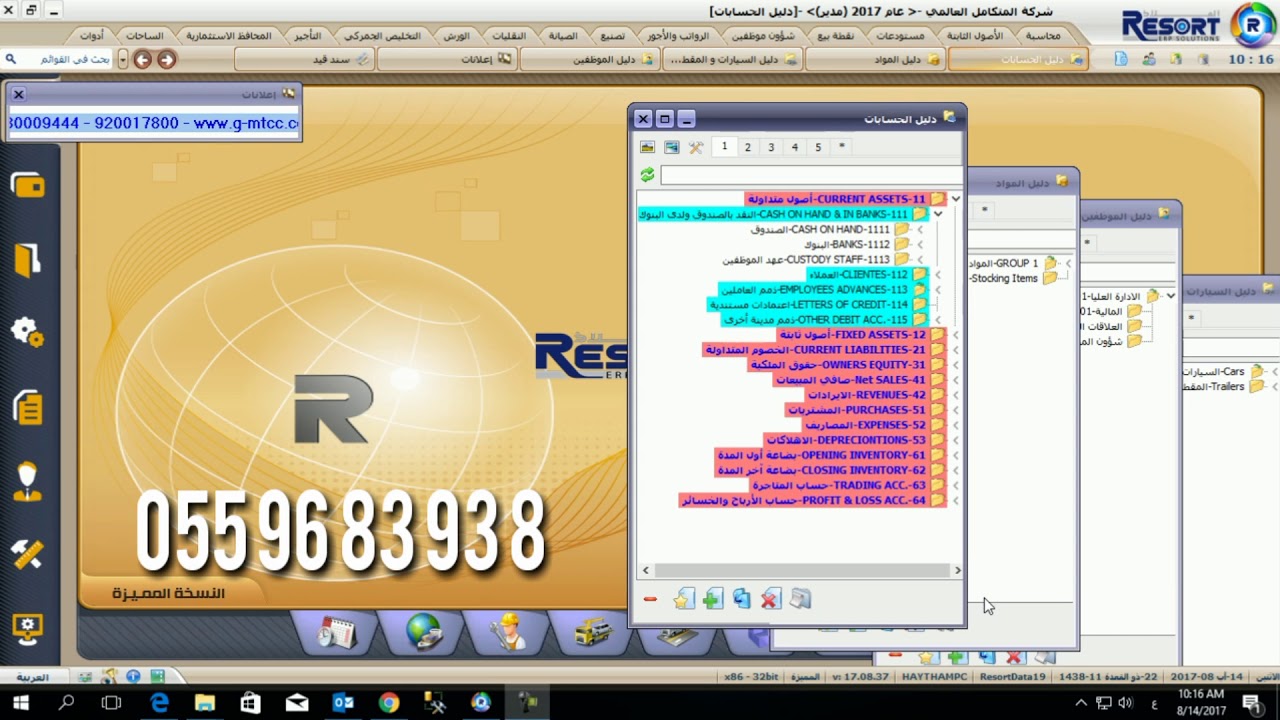The width and height of the screenshot is (1280, 720).
Task: Switch to سند قيد window tab
Action: coord(303,60)
